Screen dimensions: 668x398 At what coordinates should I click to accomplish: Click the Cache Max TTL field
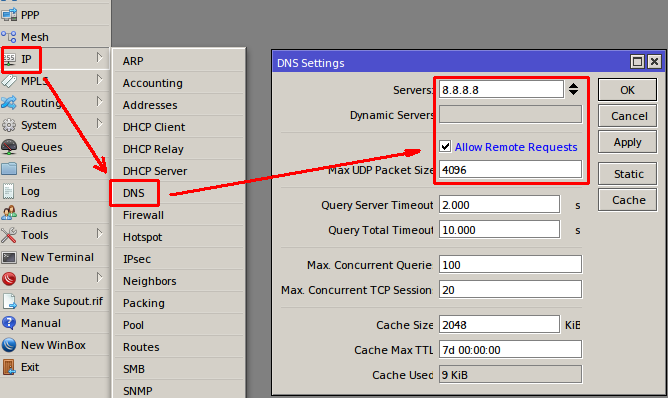point(510,350)
